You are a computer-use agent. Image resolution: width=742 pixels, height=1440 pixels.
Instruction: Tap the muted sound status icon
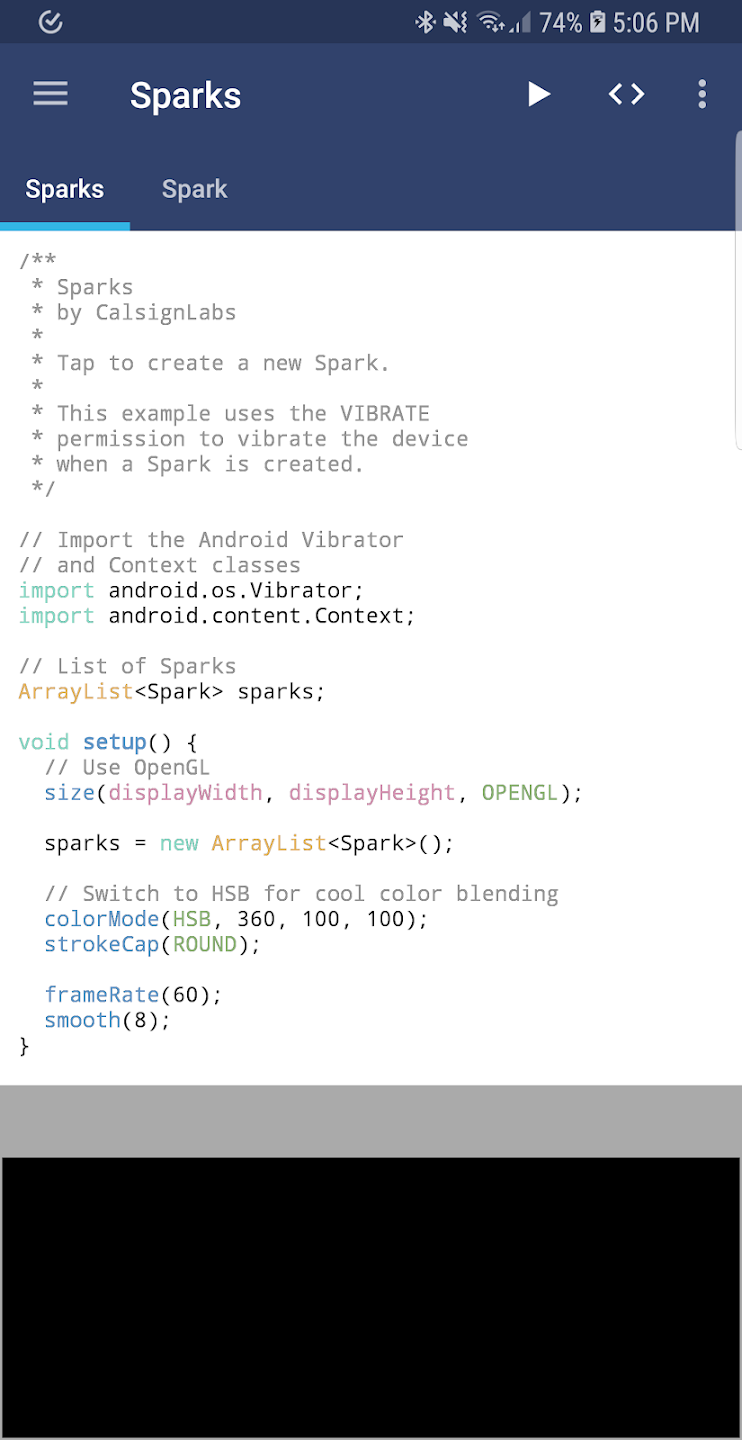click(455, 22)
